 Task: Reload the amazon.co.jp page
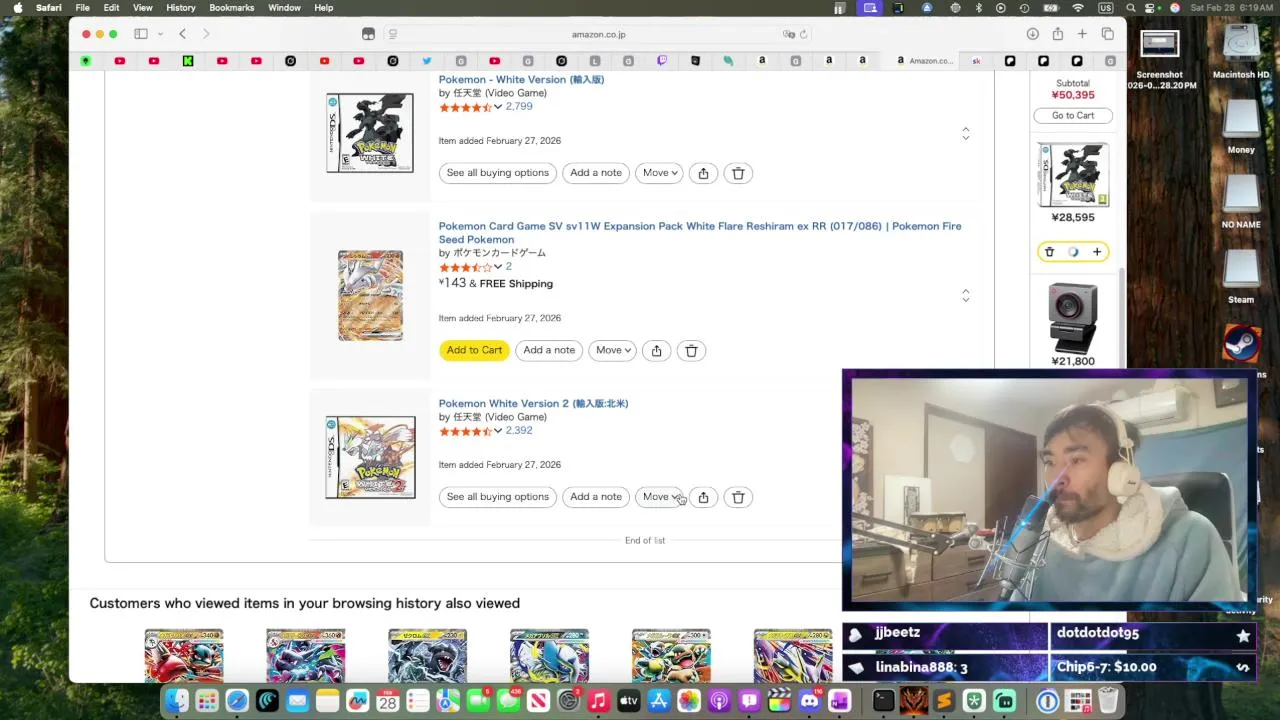pyautogui.click(x=803, y=34)
